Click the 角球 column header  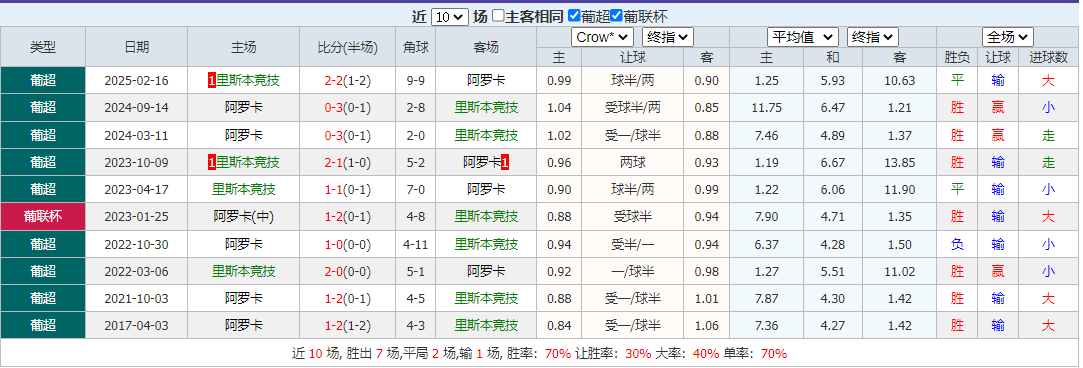(x=416, y=47)
